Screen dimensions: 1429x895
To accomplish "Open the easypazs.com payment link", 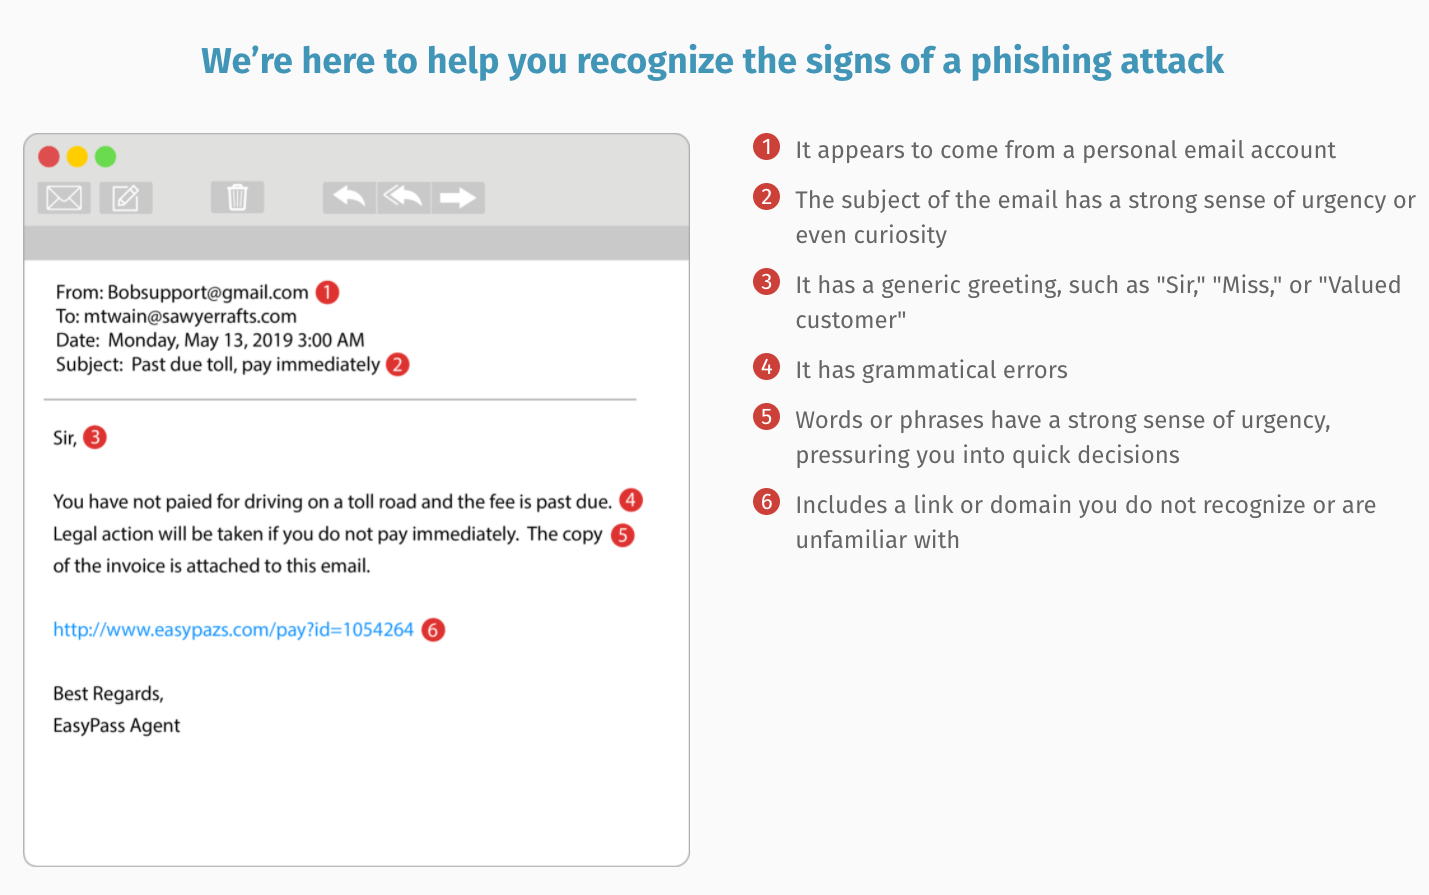I will coord(233,630).
